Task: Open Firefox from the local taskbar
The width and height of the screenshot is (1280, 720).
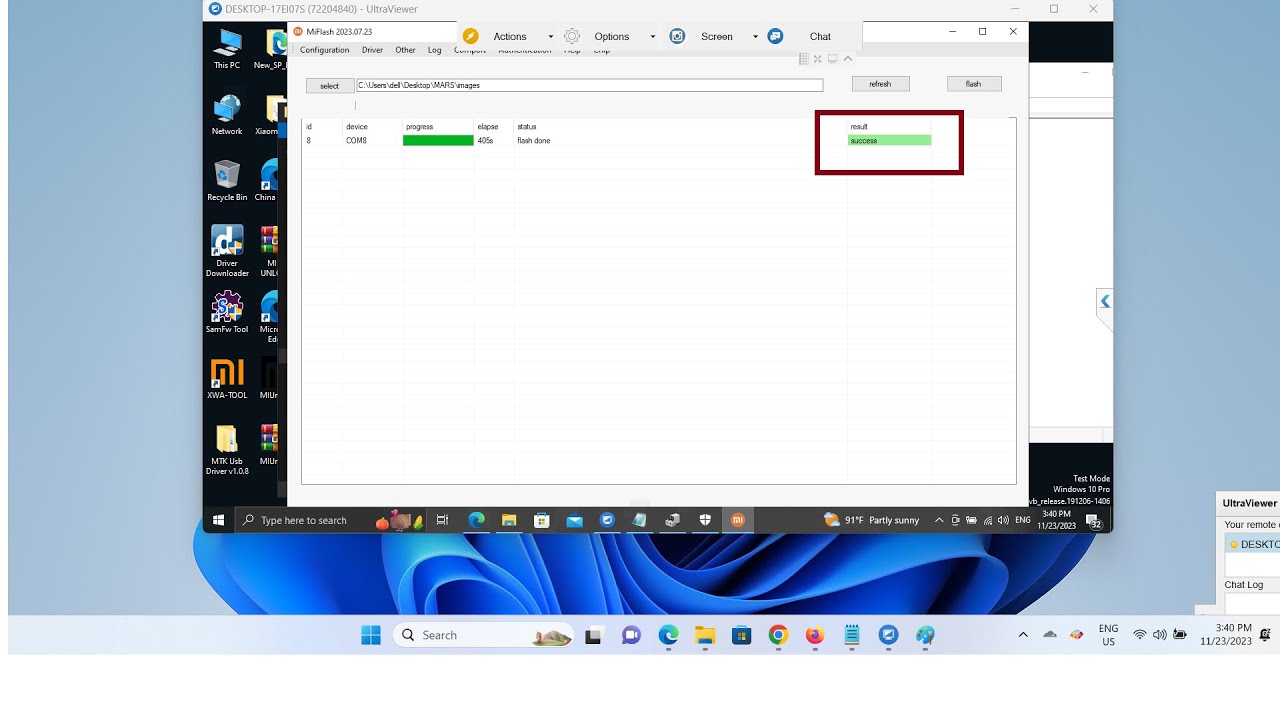Action: pyautogui.click(x=815, y=635)
